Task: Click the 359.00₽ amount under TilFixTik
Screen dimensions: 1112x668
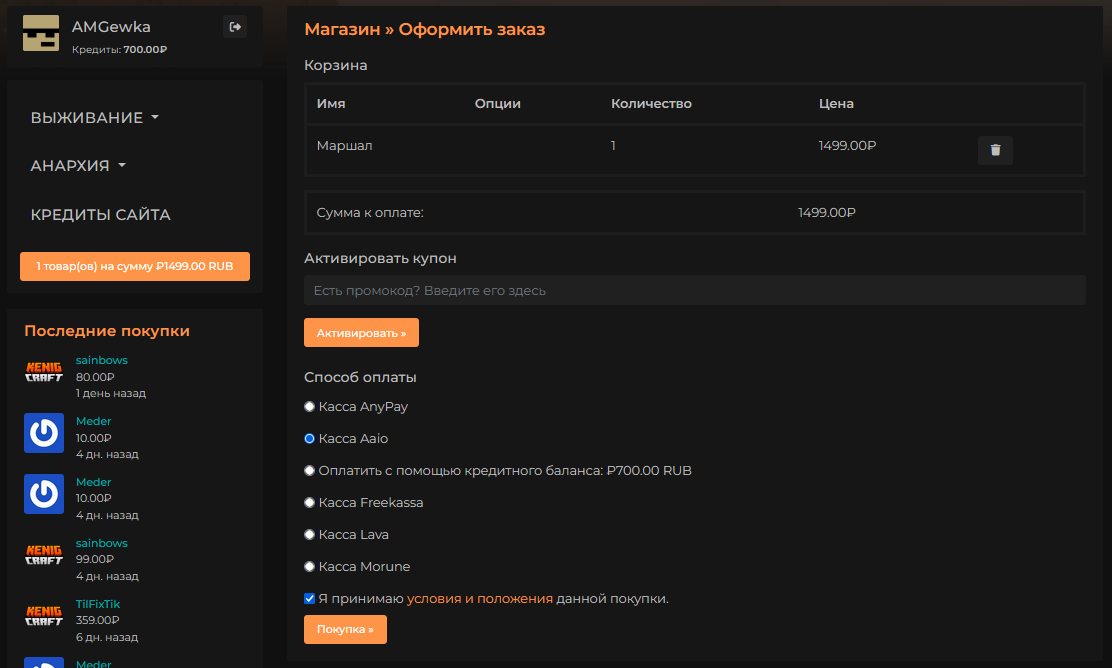Action: point(97,620)
